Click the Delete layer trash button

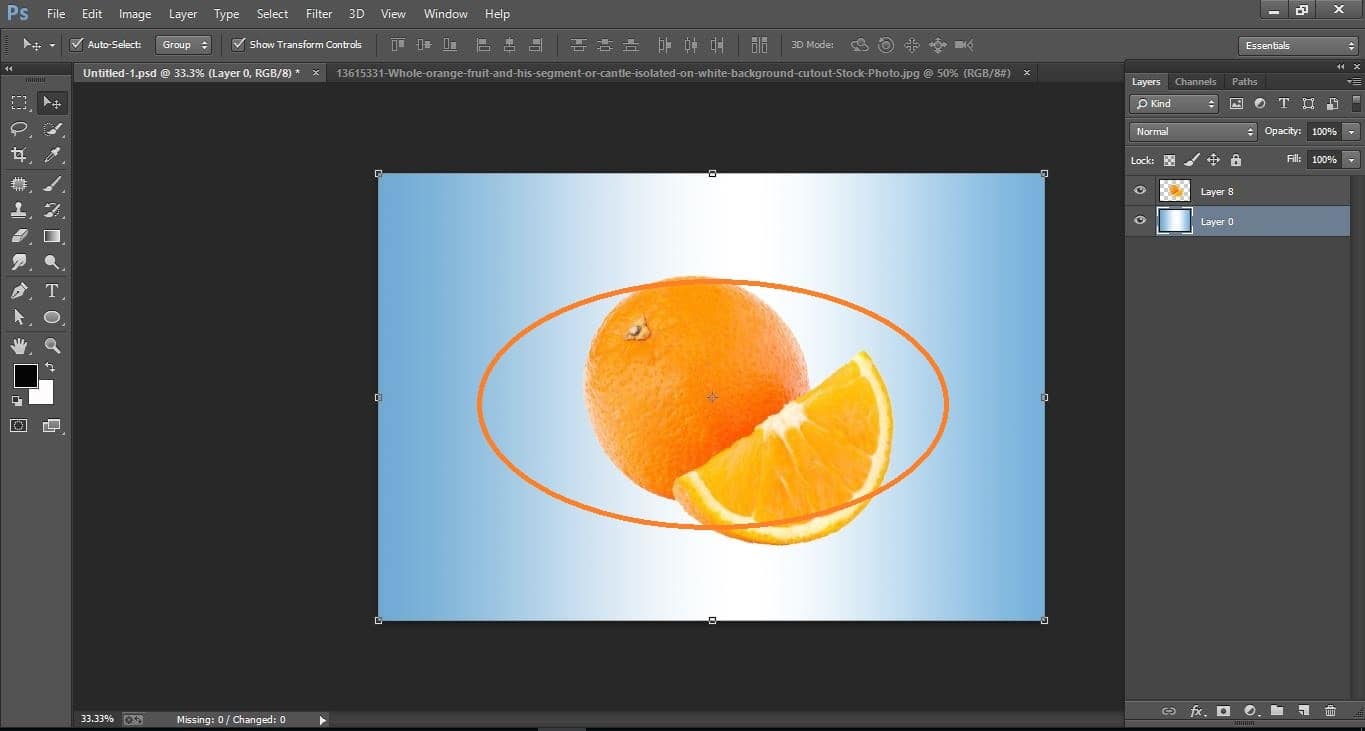(1330, 711)
